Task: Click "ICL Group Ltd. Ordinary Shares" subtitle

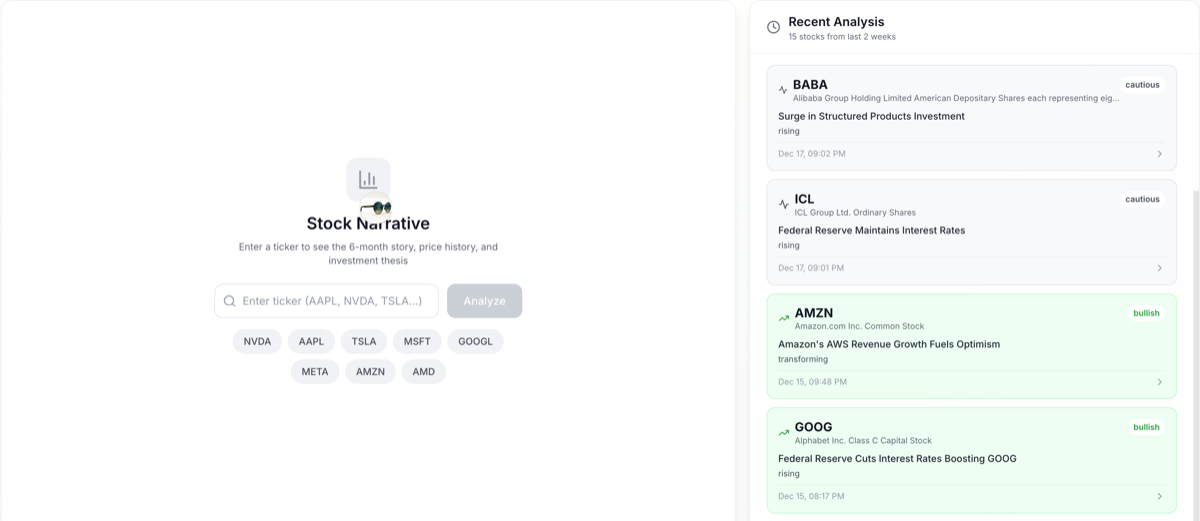Action: [855, 212]
